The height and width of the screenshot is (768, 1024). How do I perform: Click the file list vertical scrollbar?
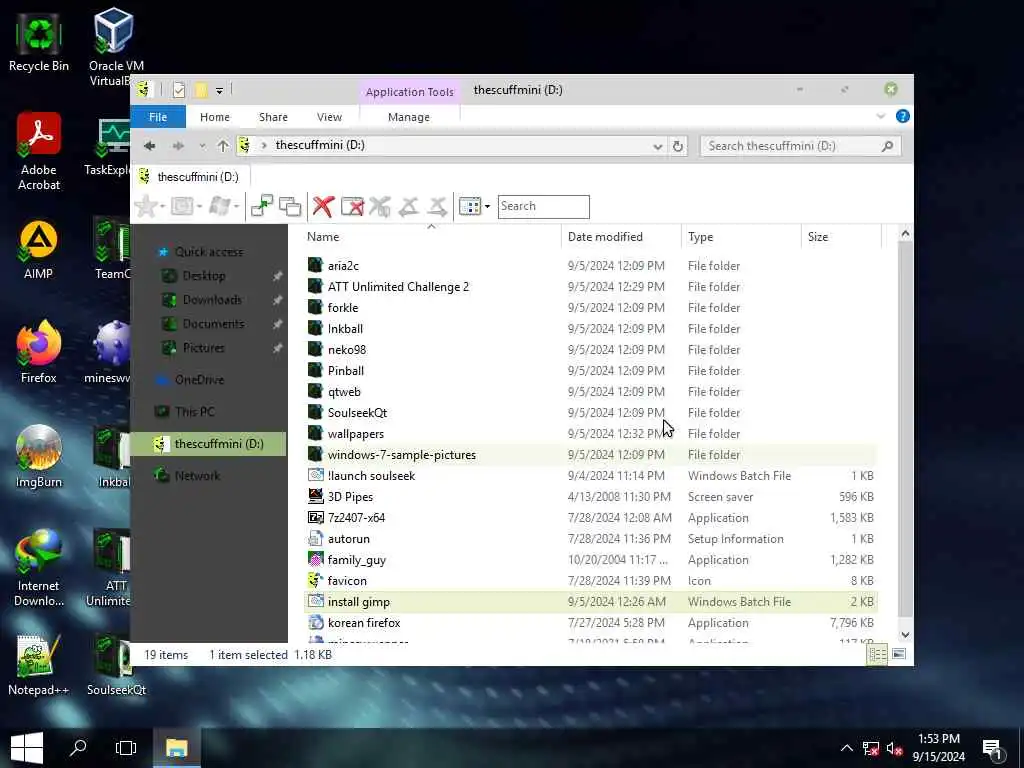905,431
